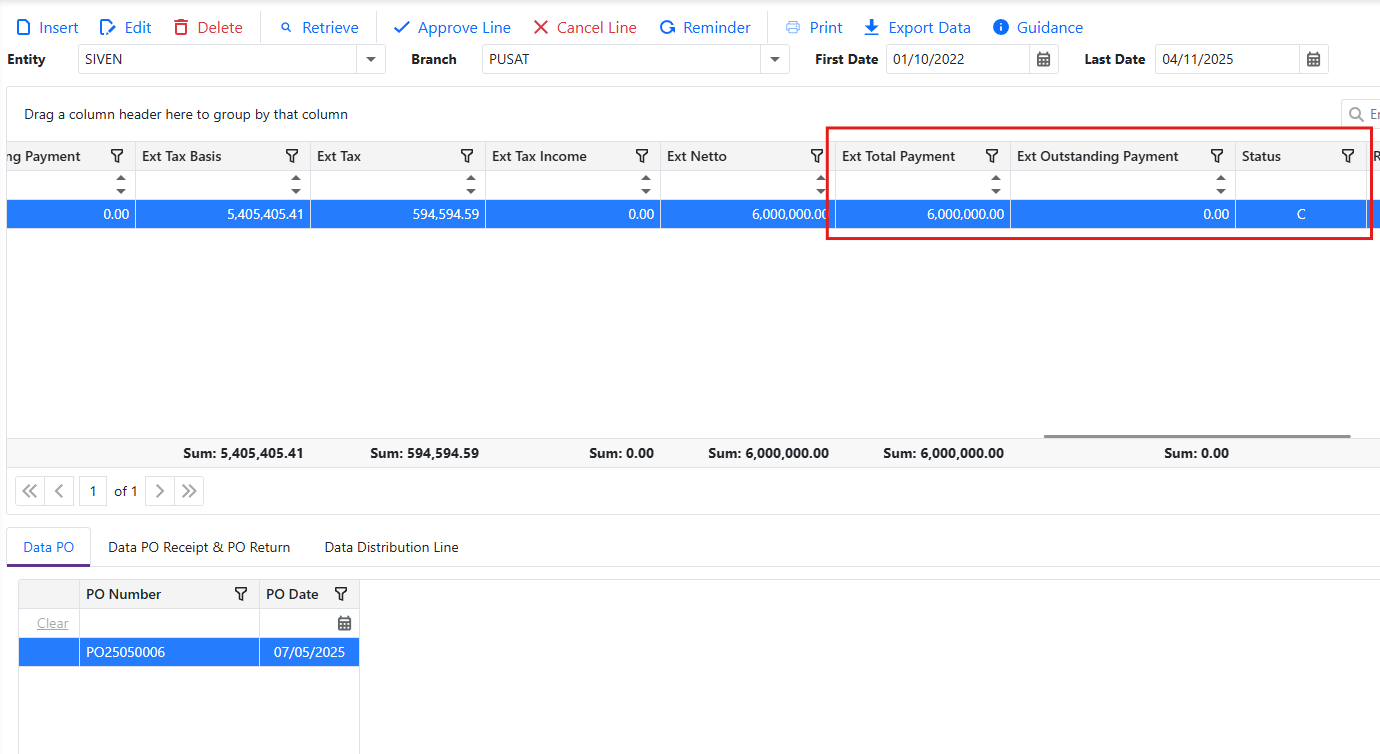The width and height of the screenshot is (1380, 754).
Task: Open the filter icon on Ext Tax Income
Action: [642, 156]
